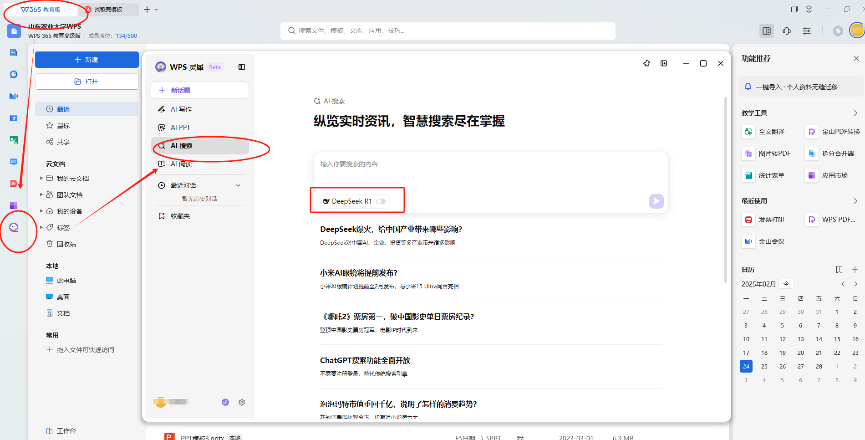Select the 全文翻译 tool icon
This screenshot has height=440, width=865.
(x=748, y=132)
